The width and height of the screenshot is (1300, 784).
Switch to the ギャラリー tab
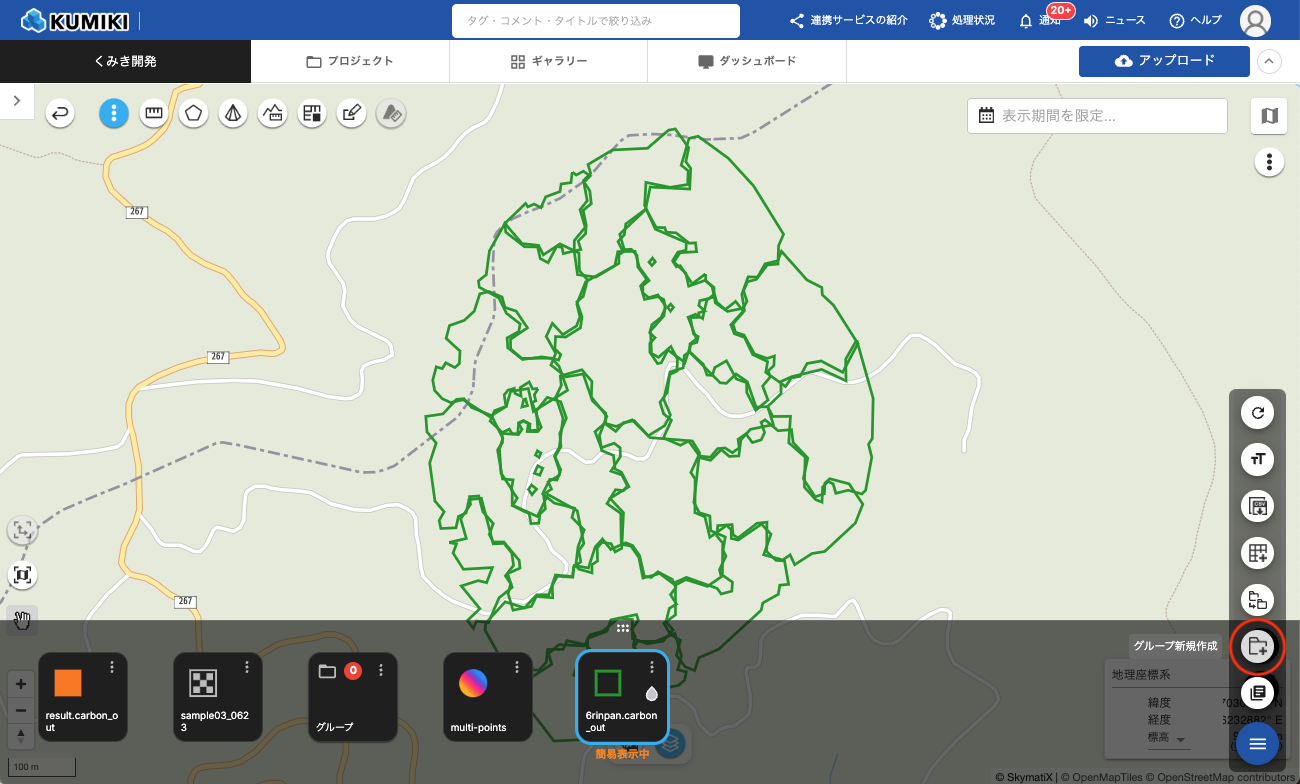548,61
